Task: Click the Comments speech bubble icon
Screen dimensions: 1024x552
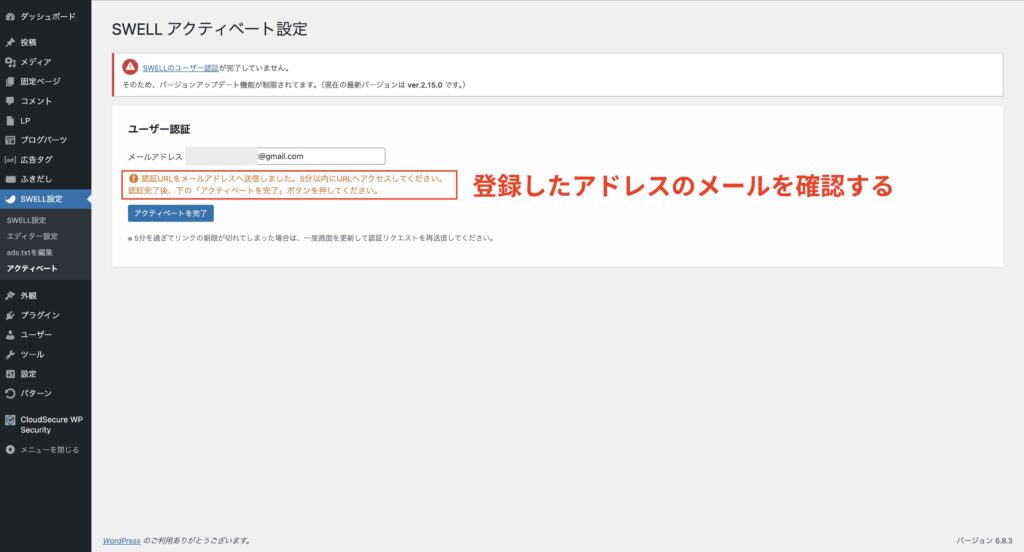Action: 10,101
